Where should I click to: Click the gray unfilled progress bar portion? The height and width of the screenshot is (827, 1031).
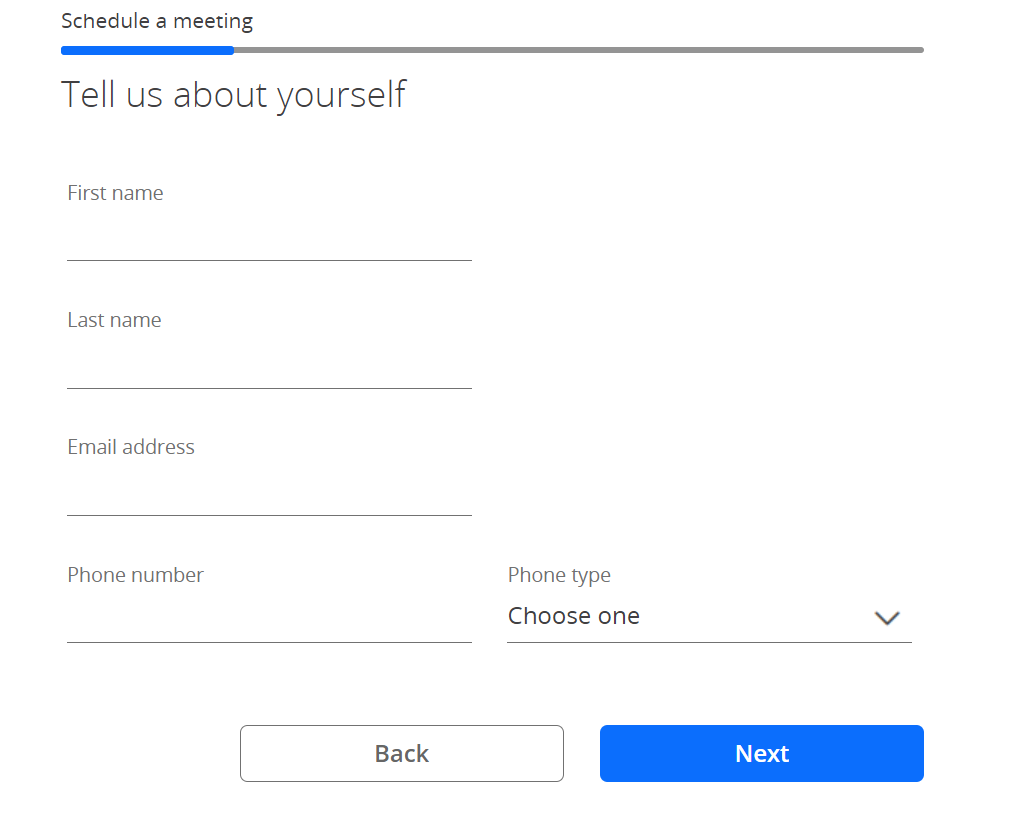(x=579, y=50)
